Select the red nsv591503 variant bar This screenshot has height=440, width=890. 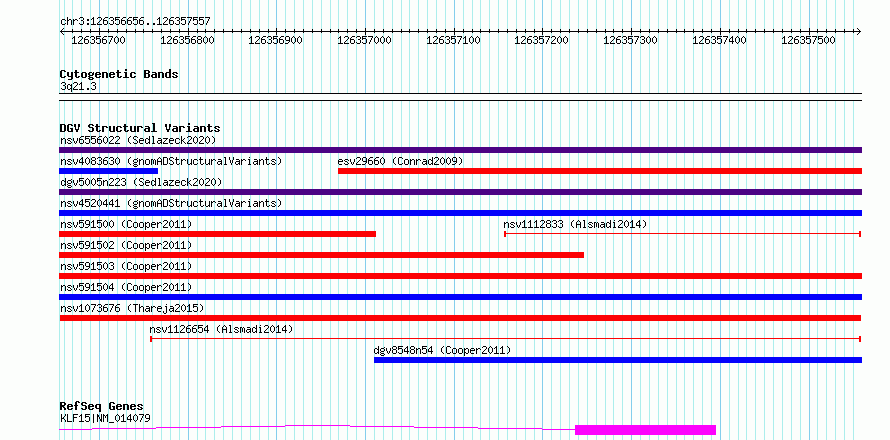click(460, 276)
